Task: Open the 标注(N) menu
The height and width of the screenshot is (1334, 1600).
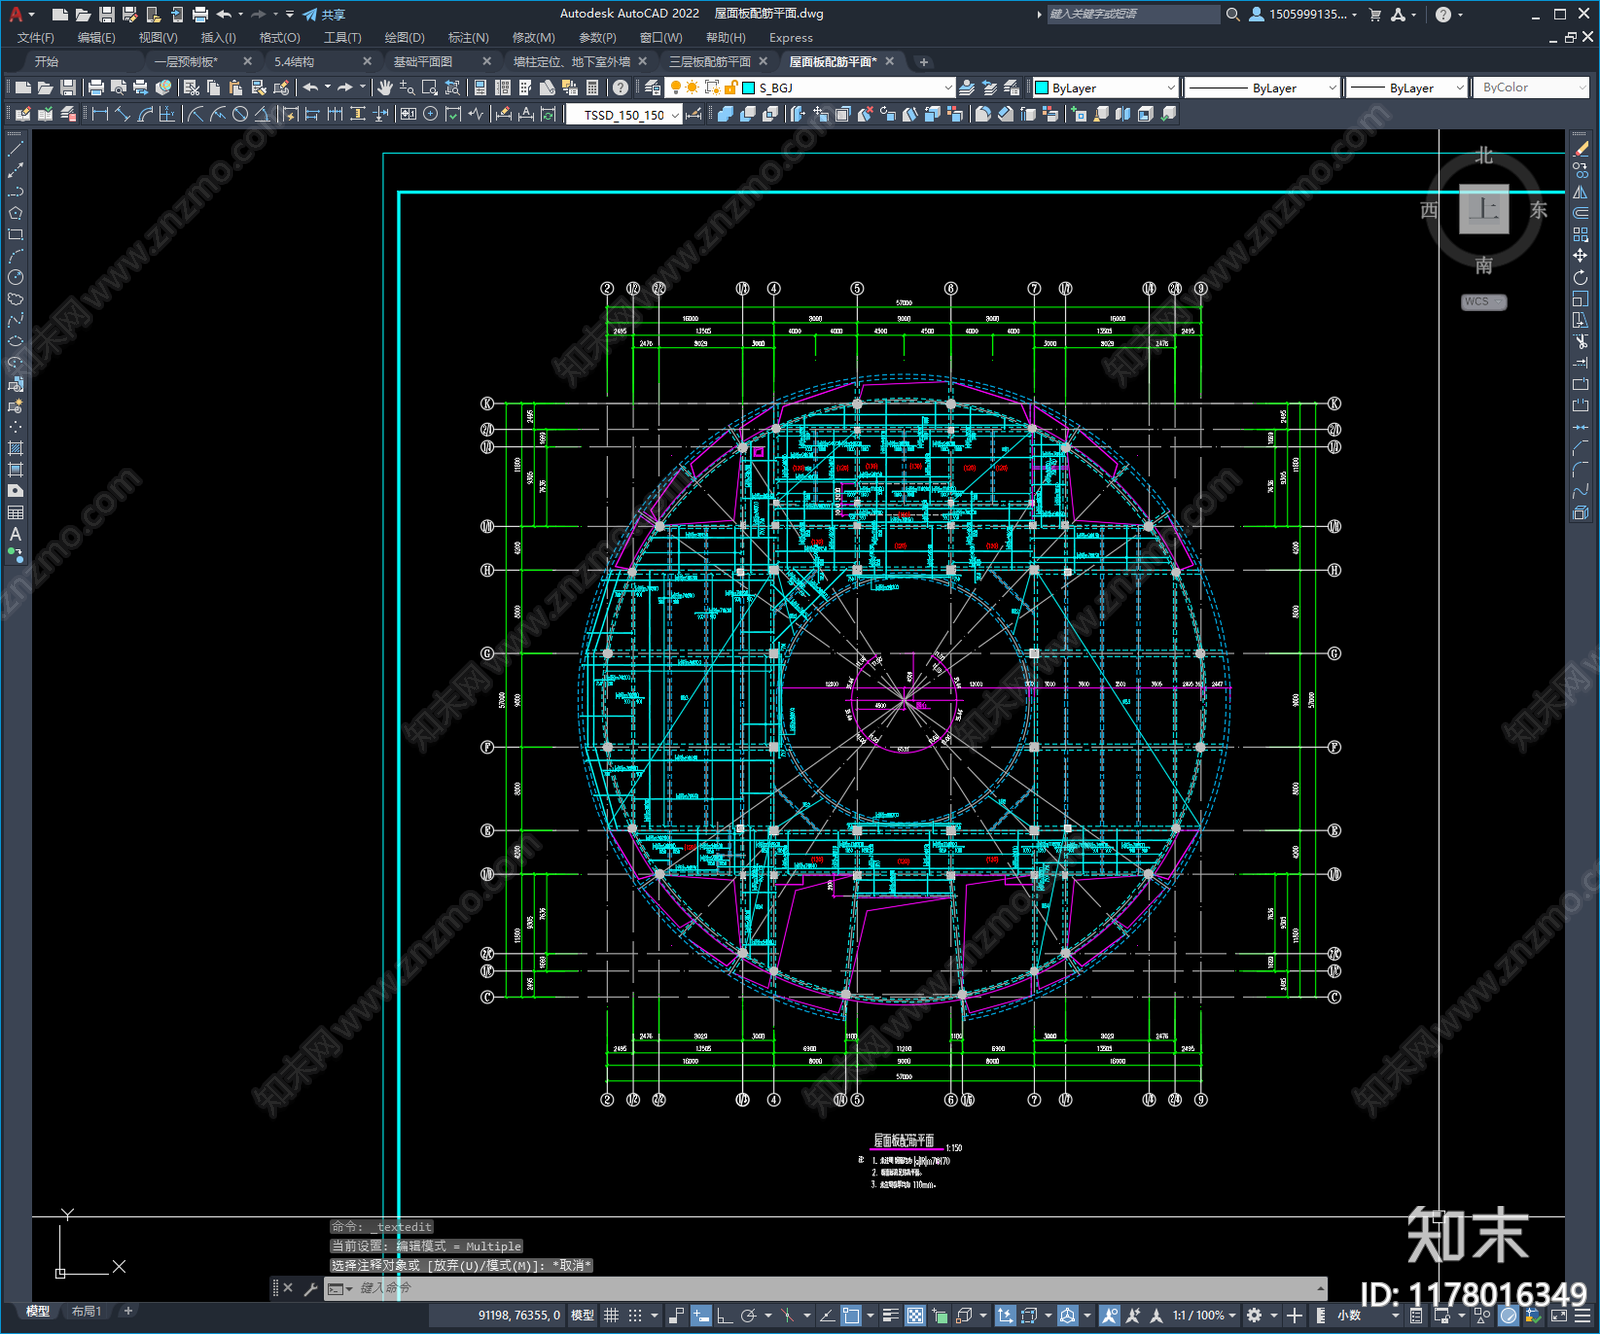Action: (468, 38)
